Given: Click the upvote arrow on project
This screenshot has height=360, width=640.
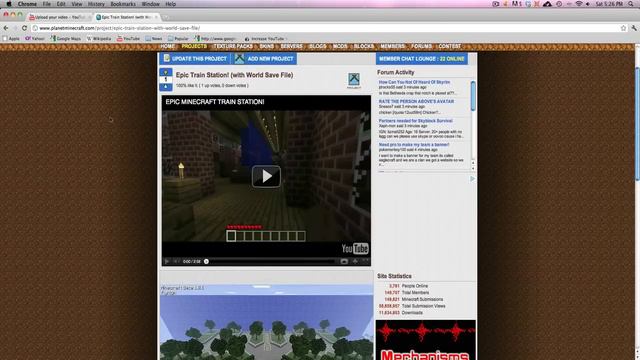Looking at the screenshot, I should pyautogui.click(x=166, y=72).
